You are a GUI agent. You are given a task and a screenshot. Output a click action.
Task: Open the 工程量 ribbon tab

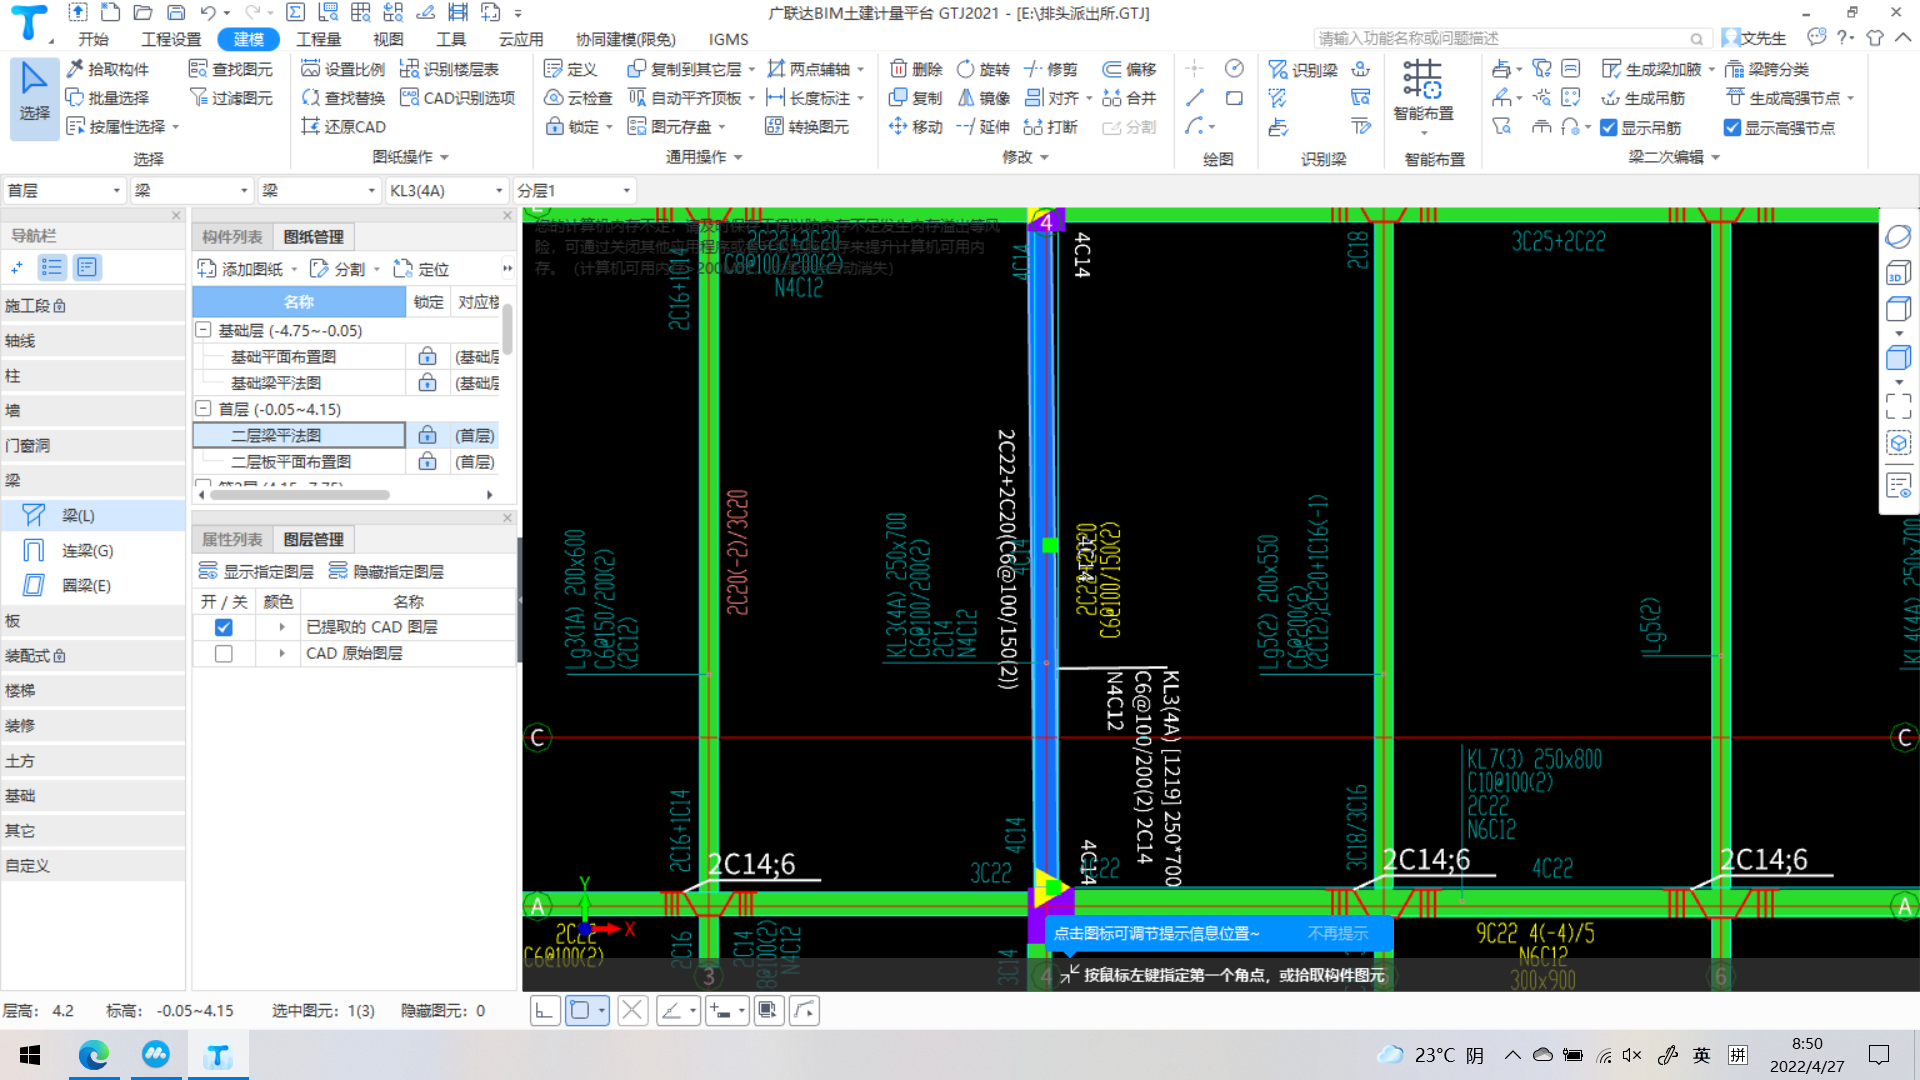(318, 39)
